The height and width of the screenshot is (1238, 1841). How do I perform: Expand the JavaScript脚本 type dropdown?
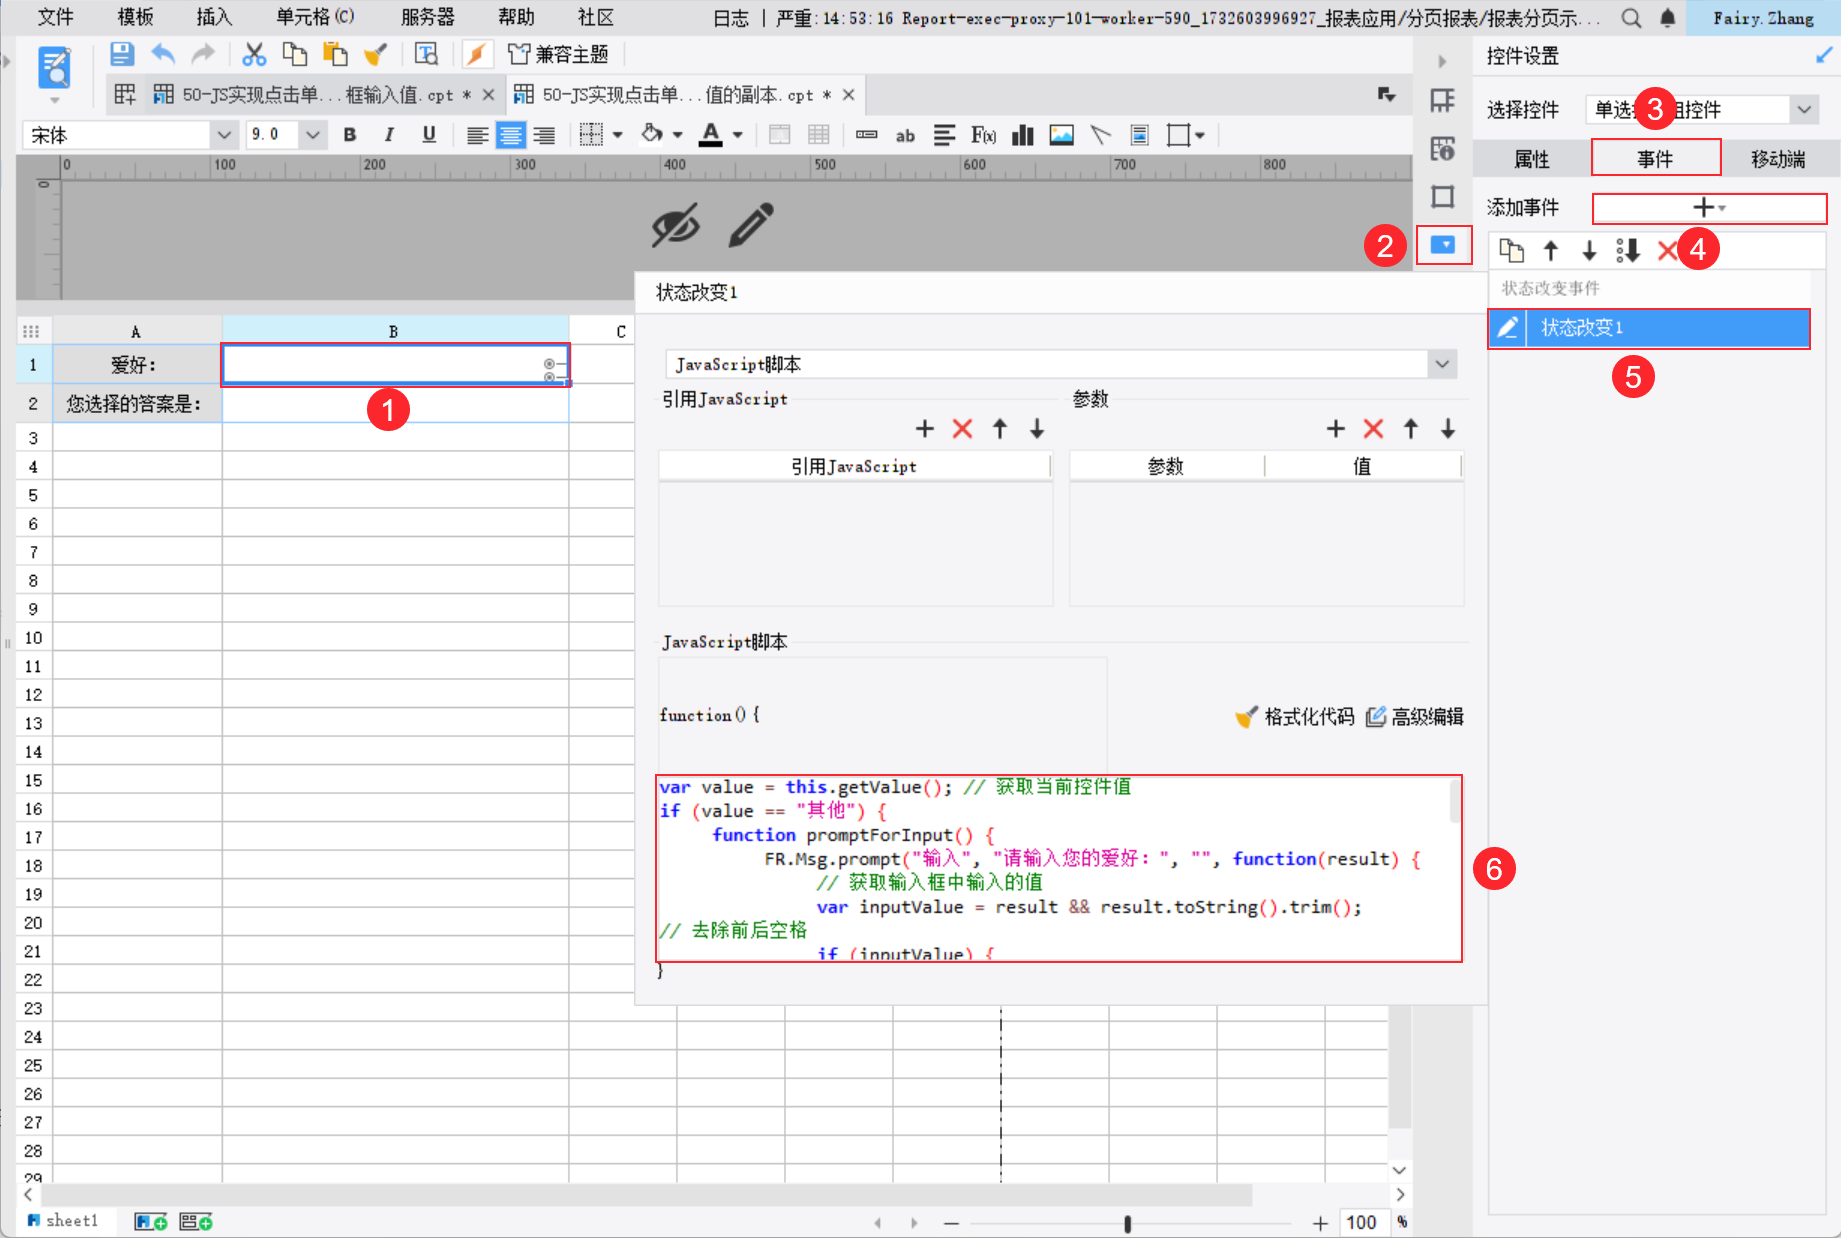click(x=1442, y=364)
